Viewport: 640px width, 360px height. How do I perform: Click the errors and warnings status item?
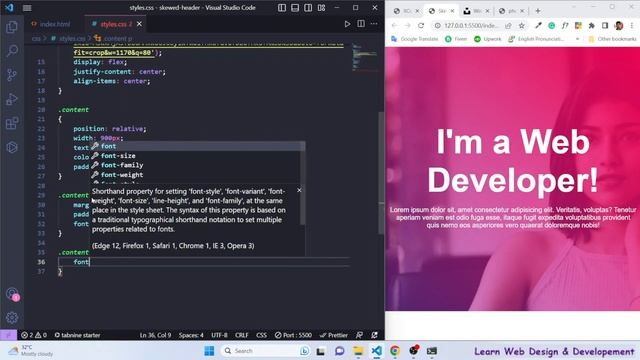[34, 335]
